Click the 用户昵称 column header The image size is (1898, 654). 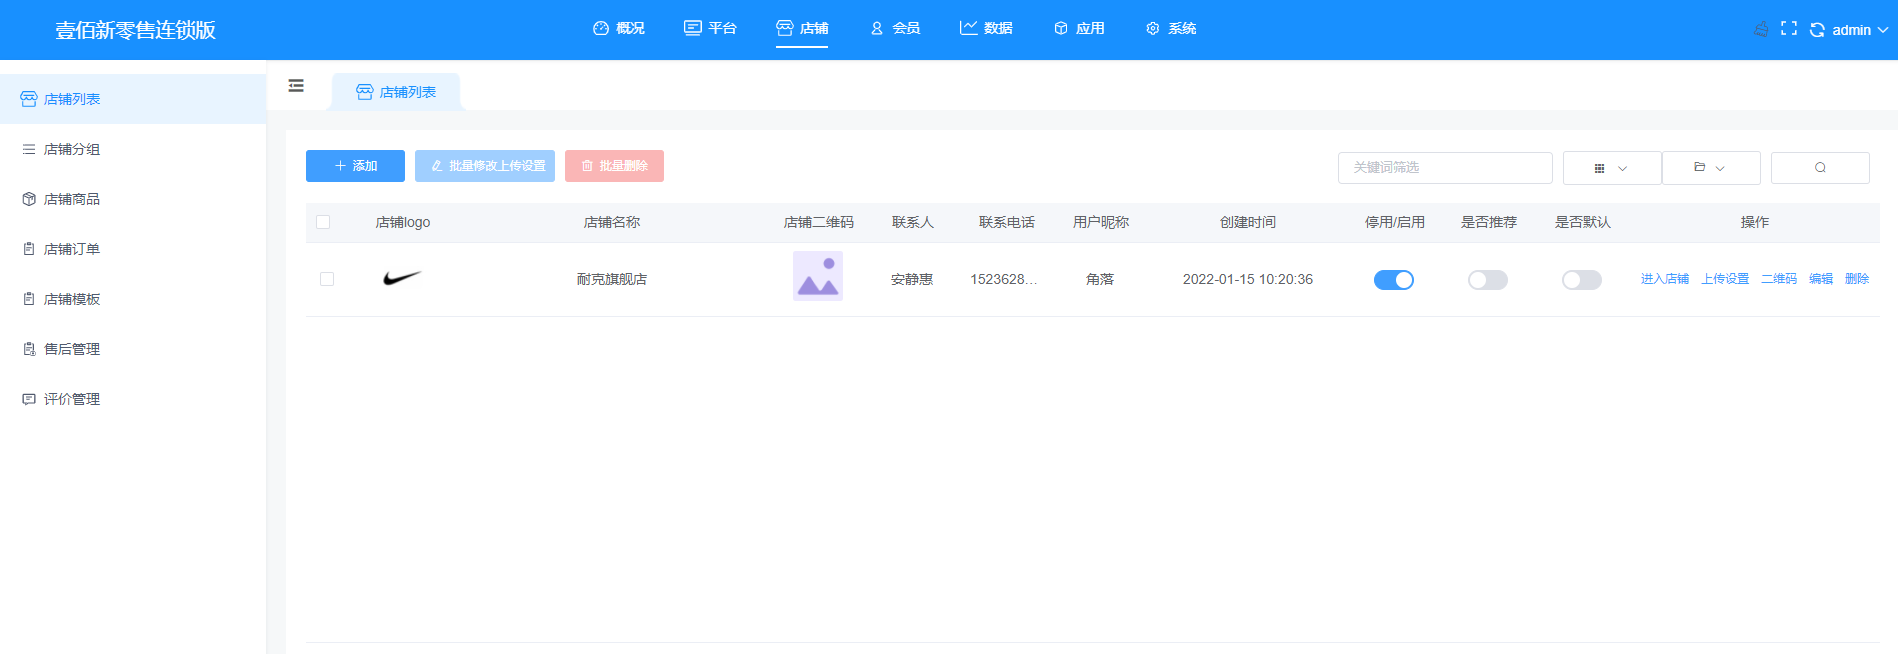pos(1101,223)
